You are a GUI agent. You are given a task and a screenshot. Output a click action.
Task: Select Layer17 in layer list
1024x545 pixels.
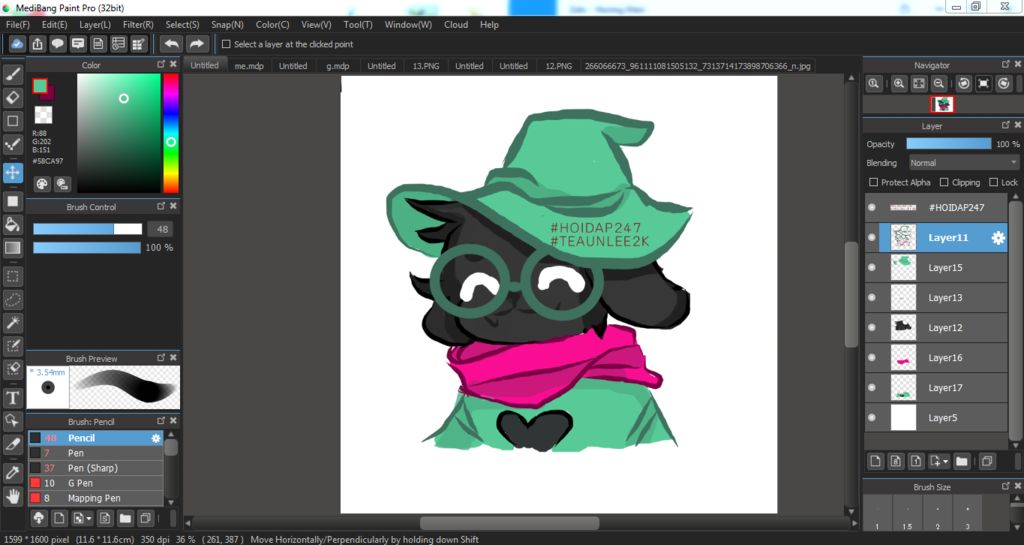936,388
